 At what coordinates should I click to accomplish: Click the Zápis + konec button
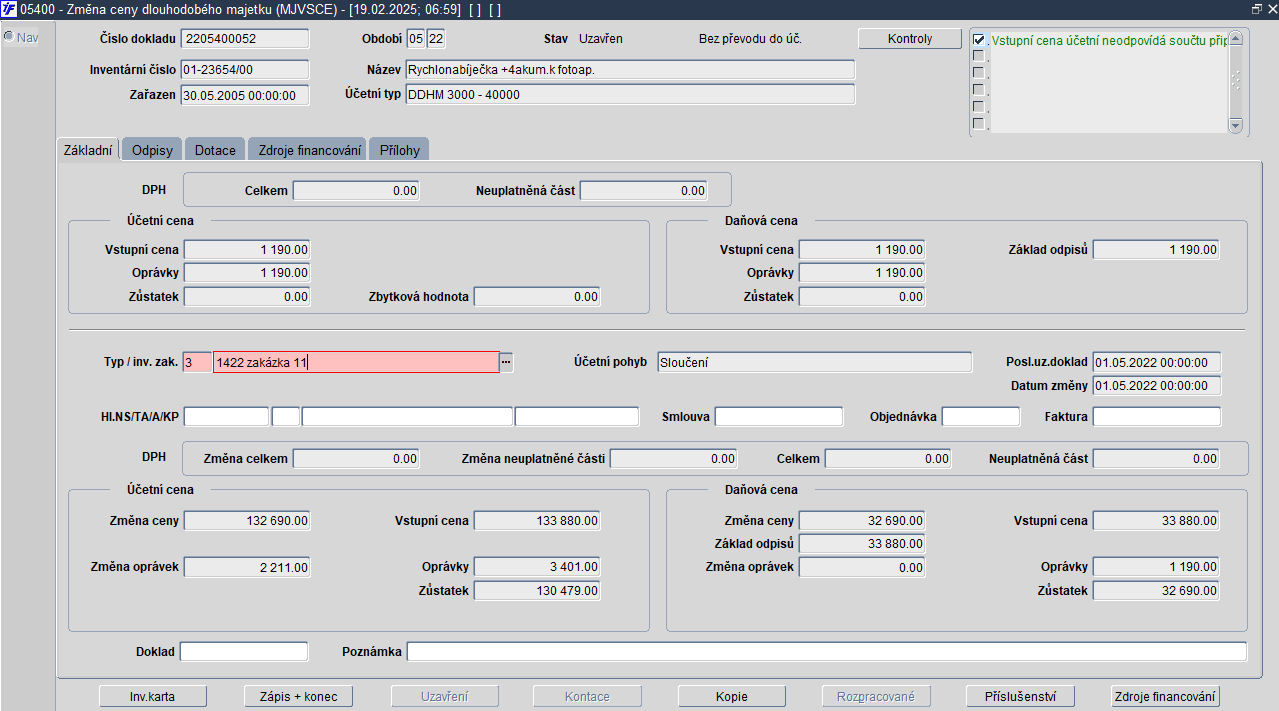298,696
